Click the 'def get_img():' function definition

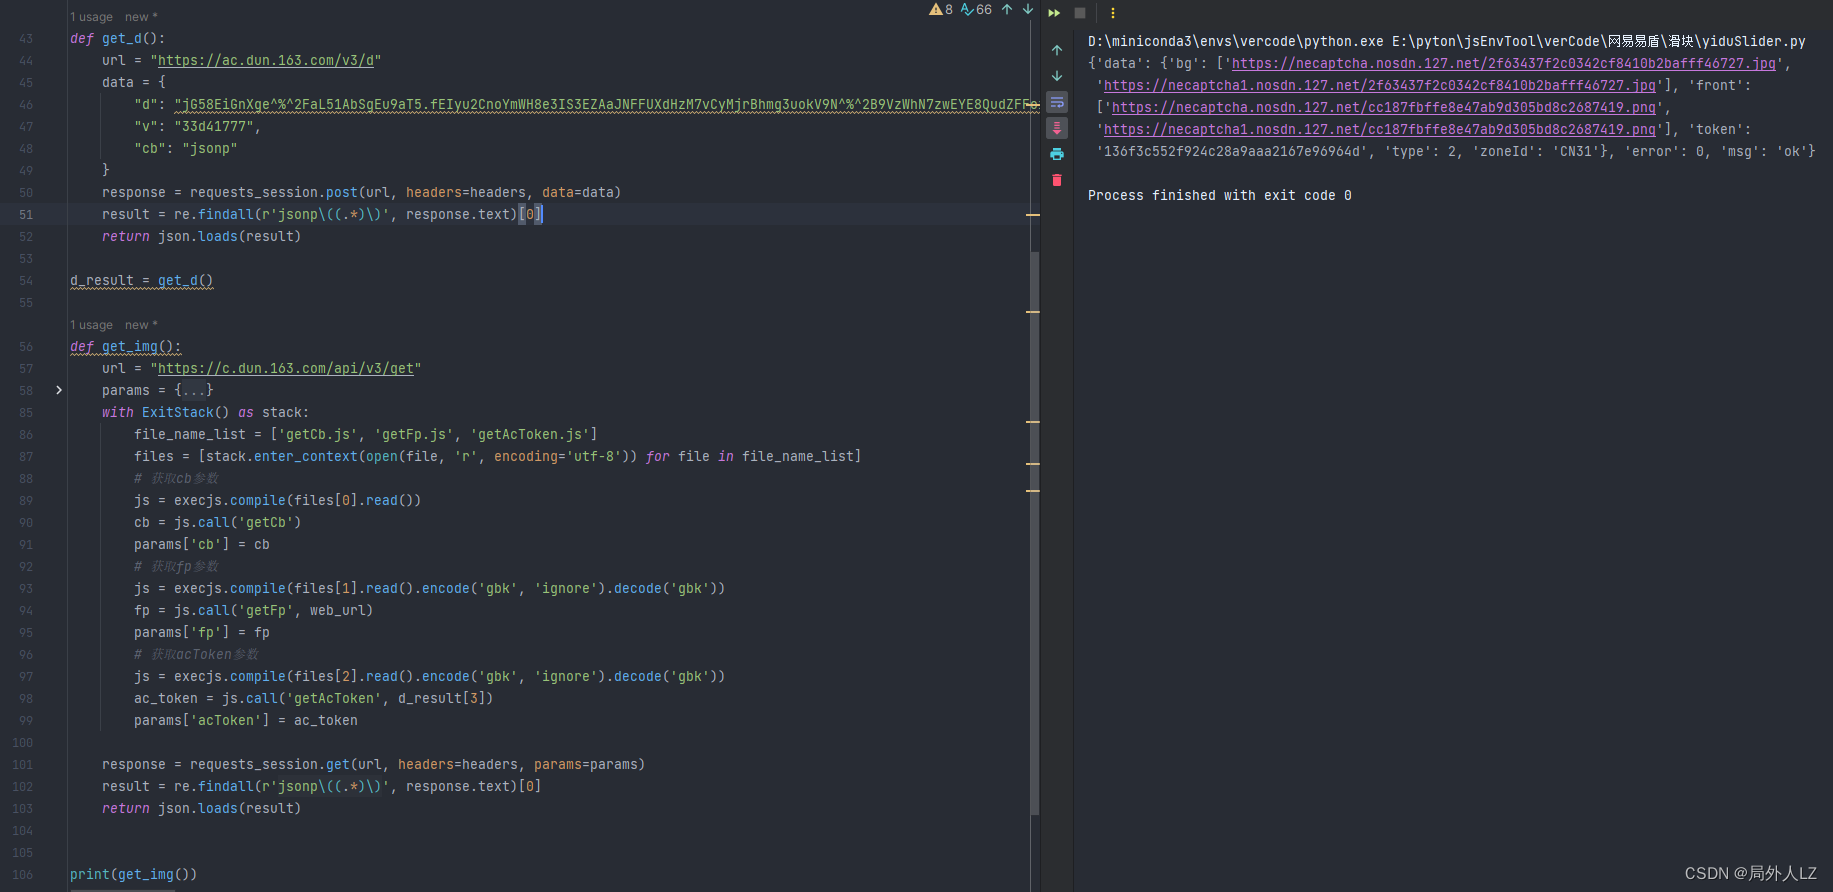tap(126, 346)
